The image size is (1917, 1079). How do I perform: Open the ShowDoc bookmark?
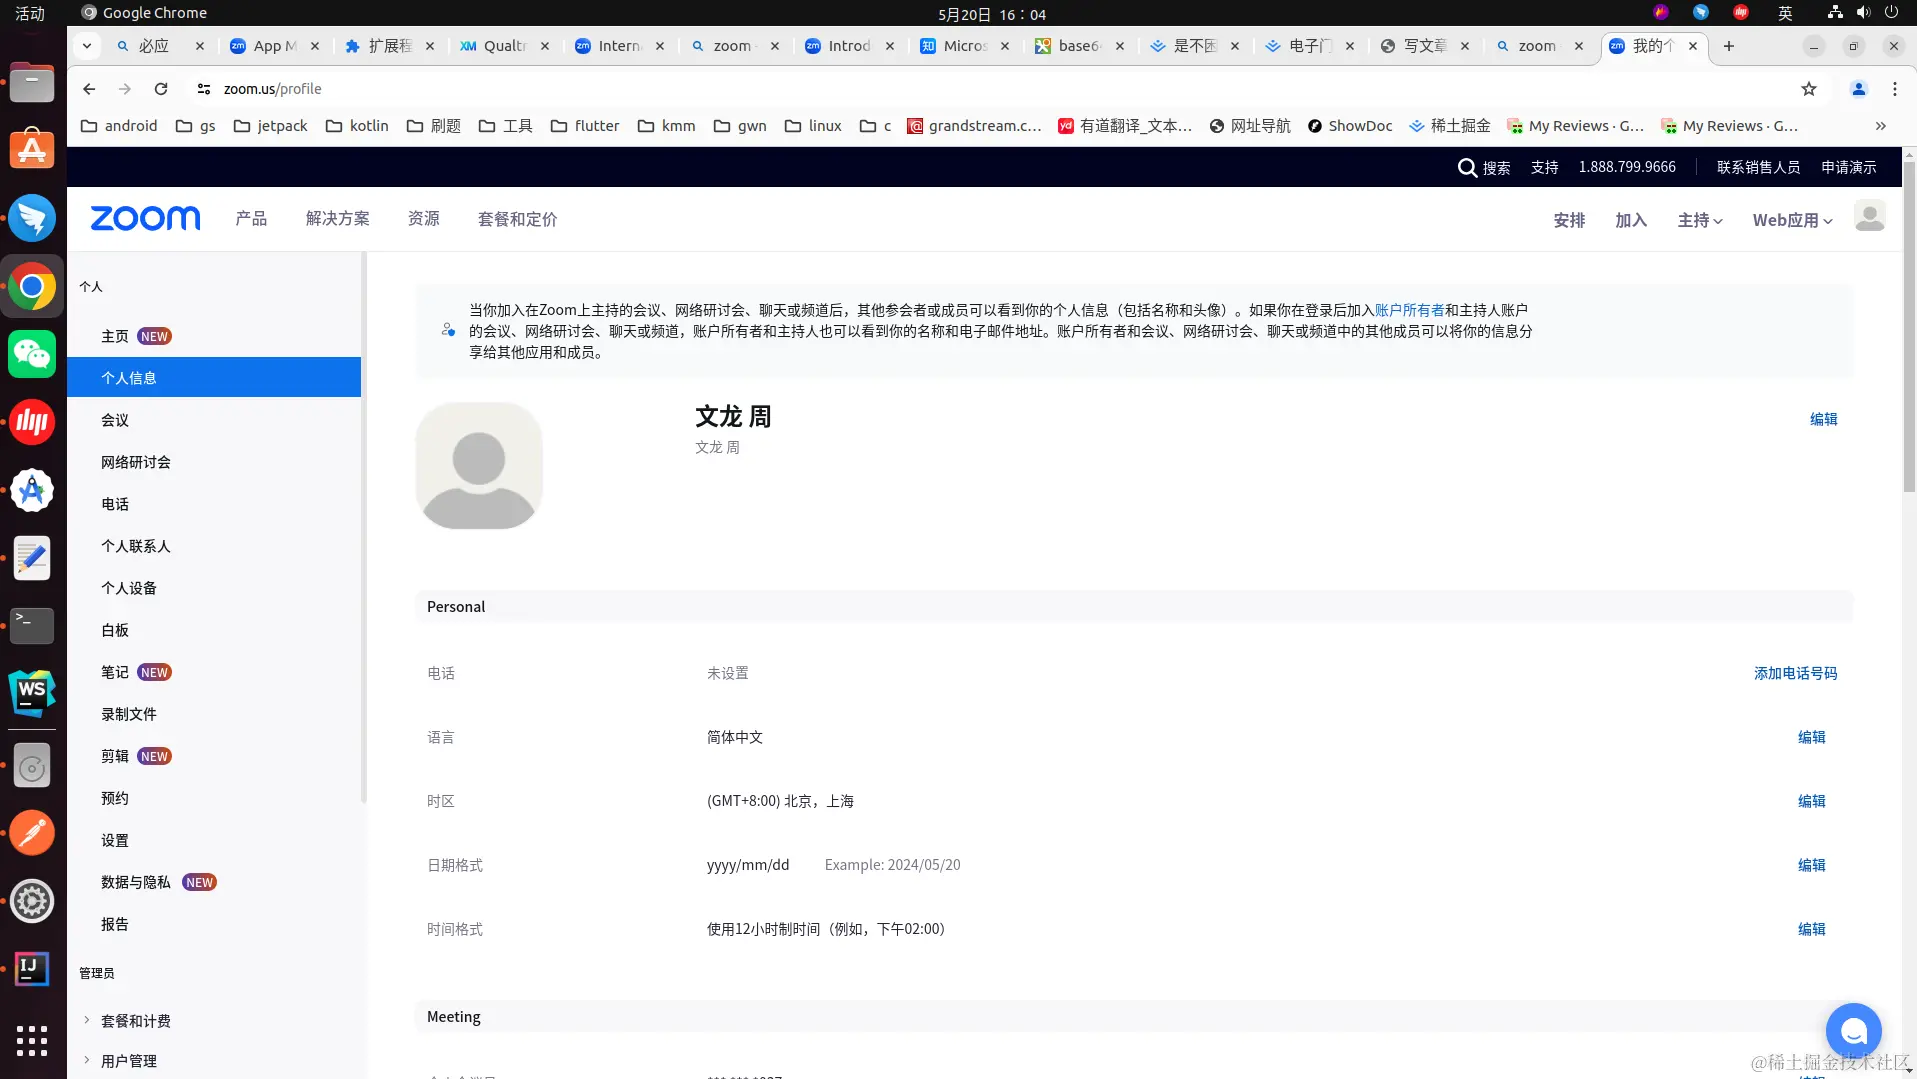(x=1350, y=126)
